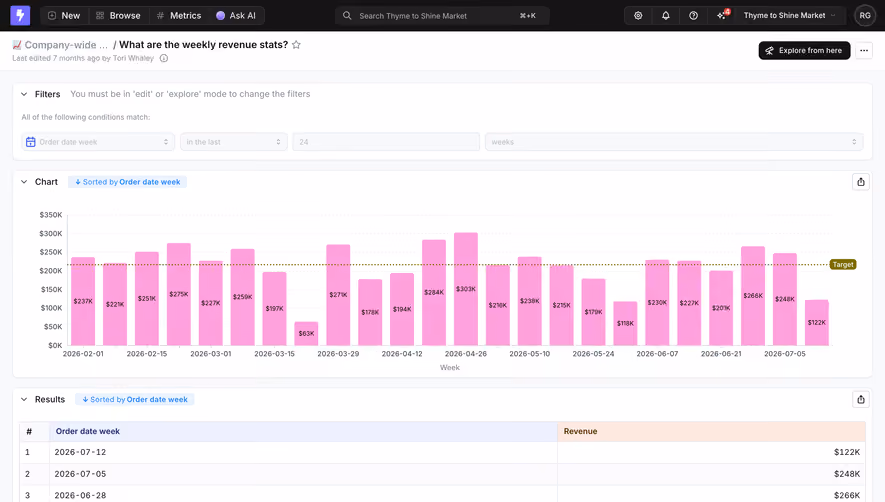Screen dimensions: 885x502
Task: Collapse the Chart section
Action: [24, 182]
